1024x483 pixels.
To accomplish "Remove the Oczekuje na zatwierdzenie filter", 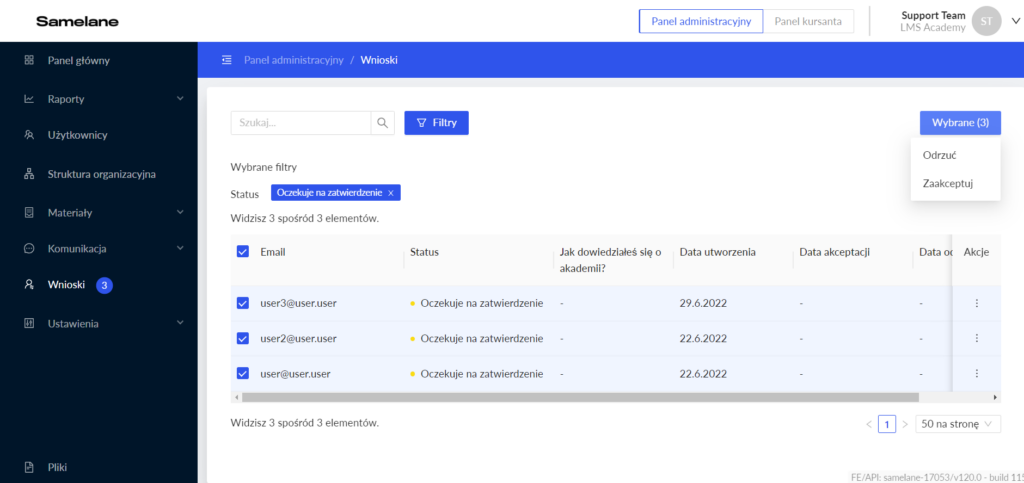I will click(391, 193).
